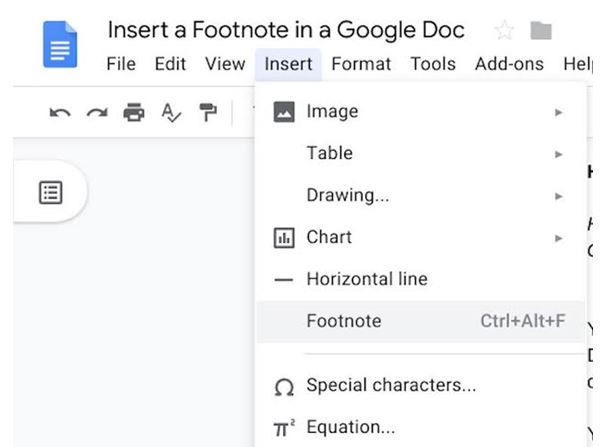Insert a Horizontal line
Image resolution: width=610 pixels, height=447 pixels.
click(366, 280)
